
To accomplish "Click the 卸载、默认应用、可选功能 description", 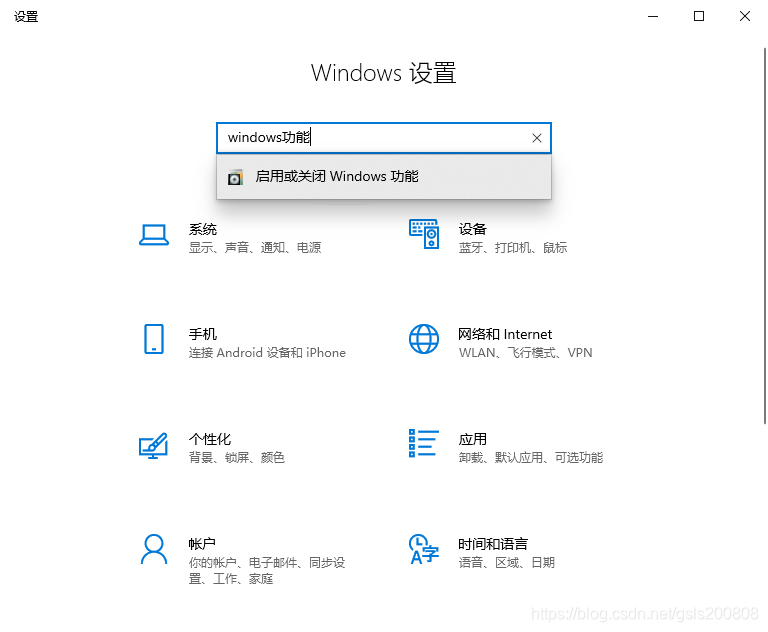I will [x=531, y=458].
